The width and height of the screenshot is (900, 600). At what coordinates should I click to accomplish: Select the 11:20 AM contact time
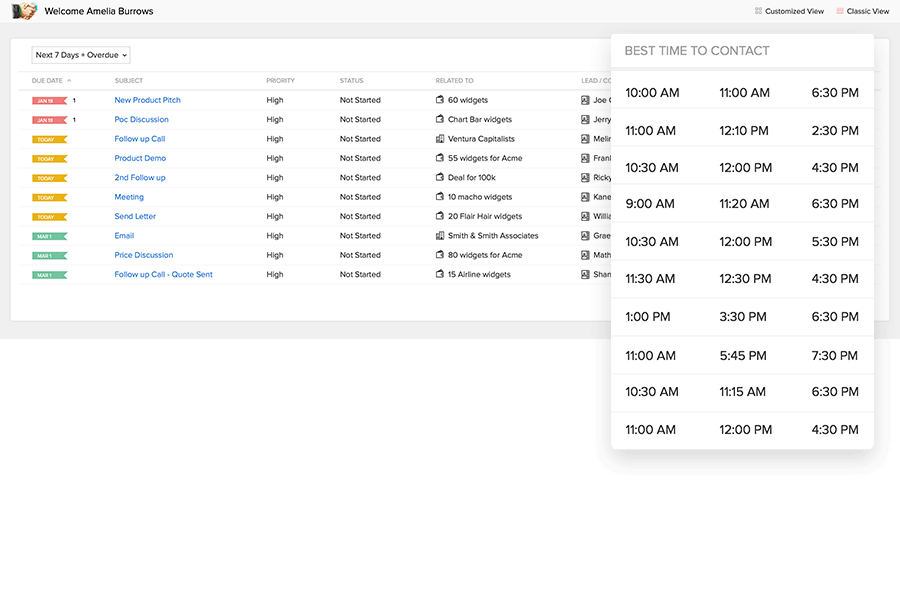point(744,204)
